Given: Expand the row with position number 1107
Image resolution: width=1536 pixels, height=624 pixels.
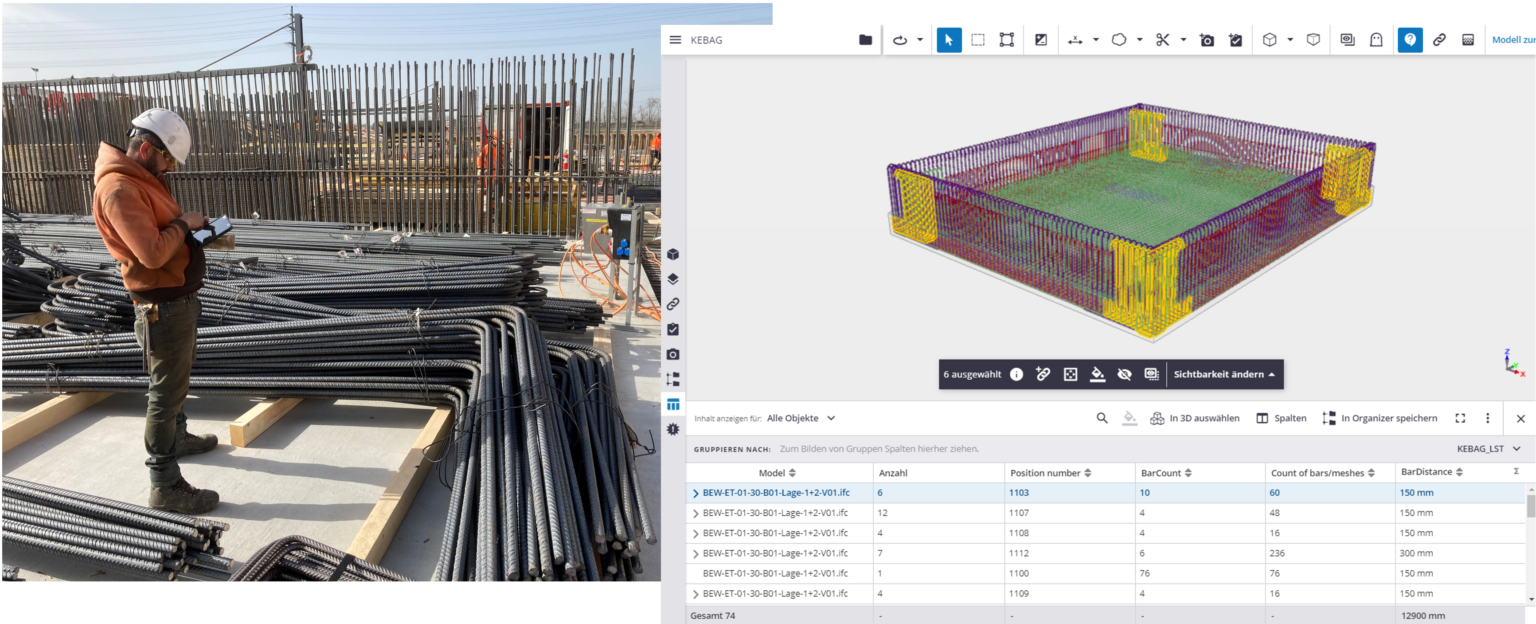Looking at the screenshot, I should [696, 513].
